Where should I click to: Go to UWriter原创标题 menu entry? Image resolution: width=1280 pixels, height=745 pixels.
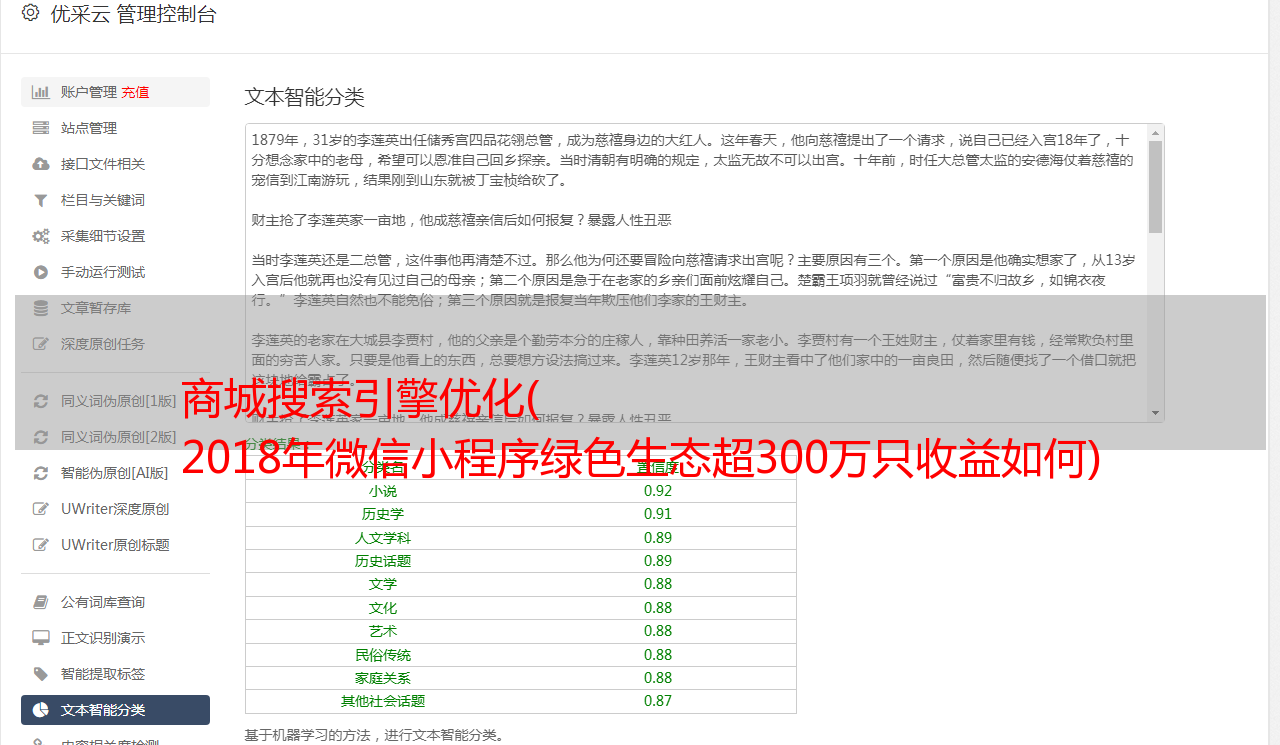(115, 545)
